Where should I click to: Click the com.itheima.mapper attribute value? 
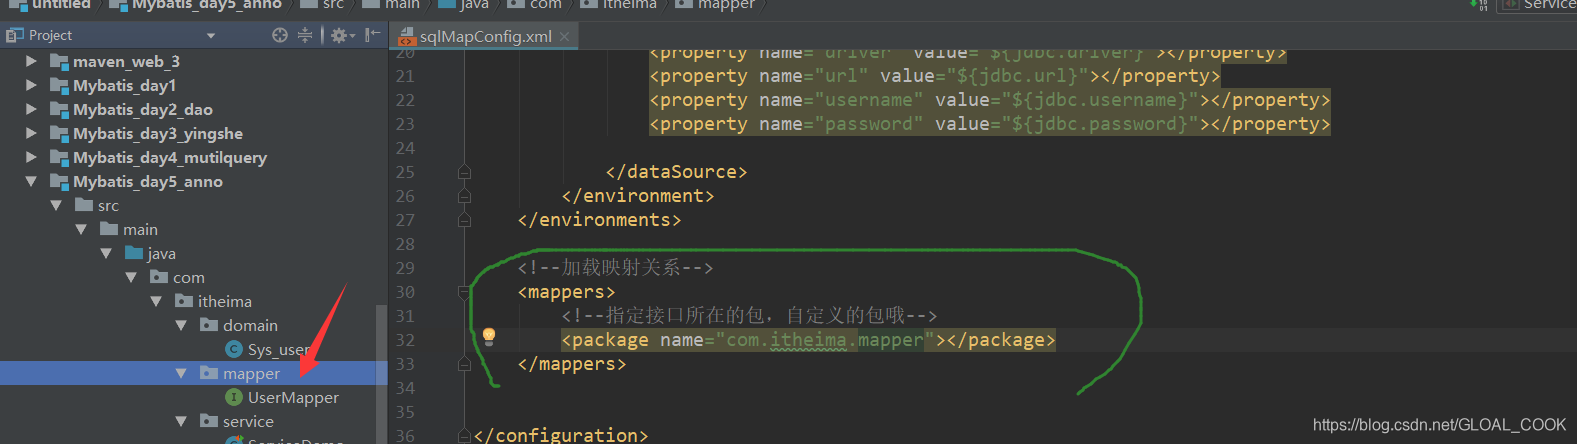tap(824, 340)
